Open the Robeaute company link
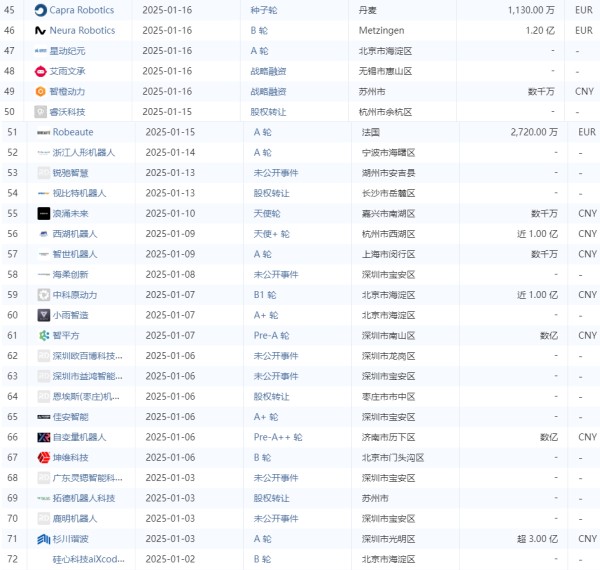The image size is (600, 570). pos(75,132)
